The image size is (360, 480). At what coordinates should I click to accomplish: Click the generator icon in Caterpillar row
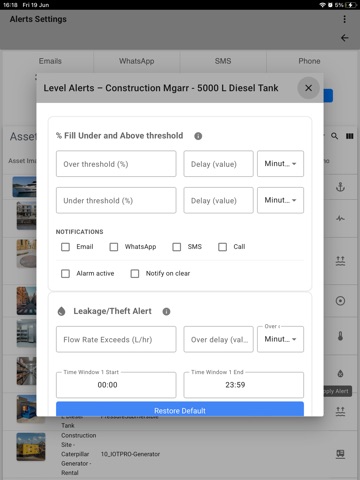click(x=340, y=454)
